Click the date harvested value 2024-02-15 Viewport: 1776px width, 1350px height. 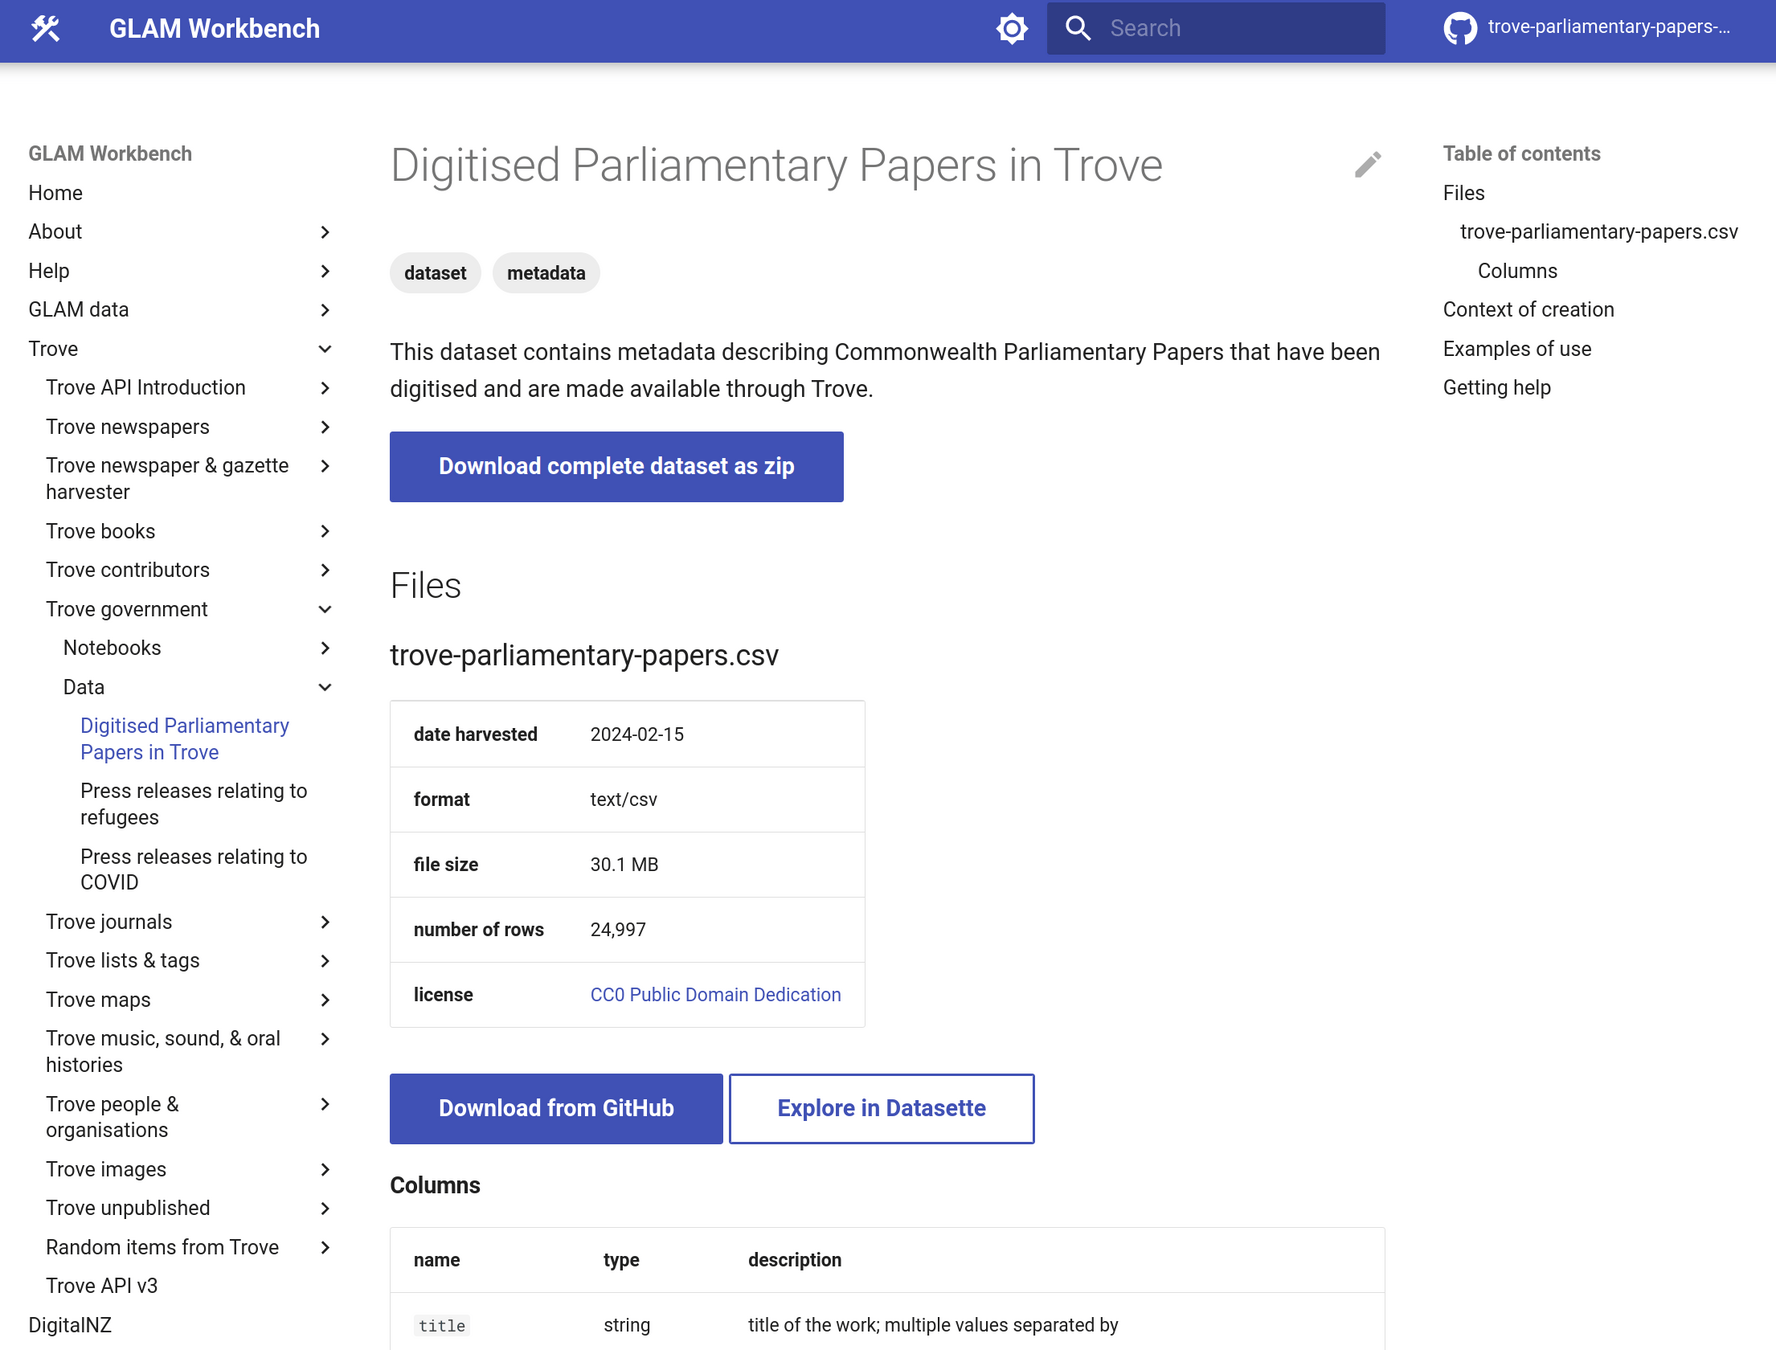click(637, 735)
